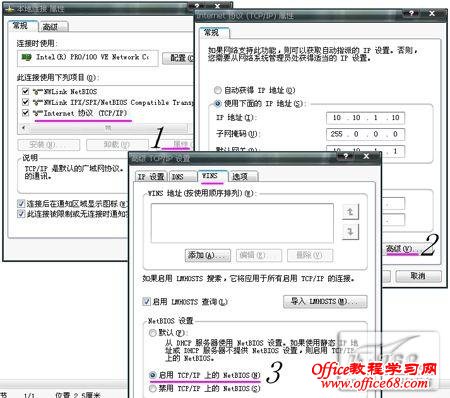
Task: Select 禁用 TCP/IP 上的 NetBIOS radio button
Action: [x=153, y=388]
